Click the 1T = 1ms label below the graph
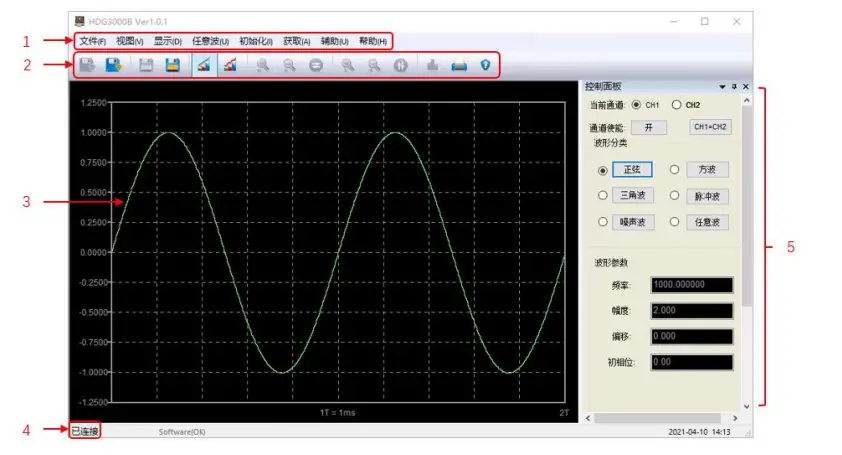 click(337, 413)
